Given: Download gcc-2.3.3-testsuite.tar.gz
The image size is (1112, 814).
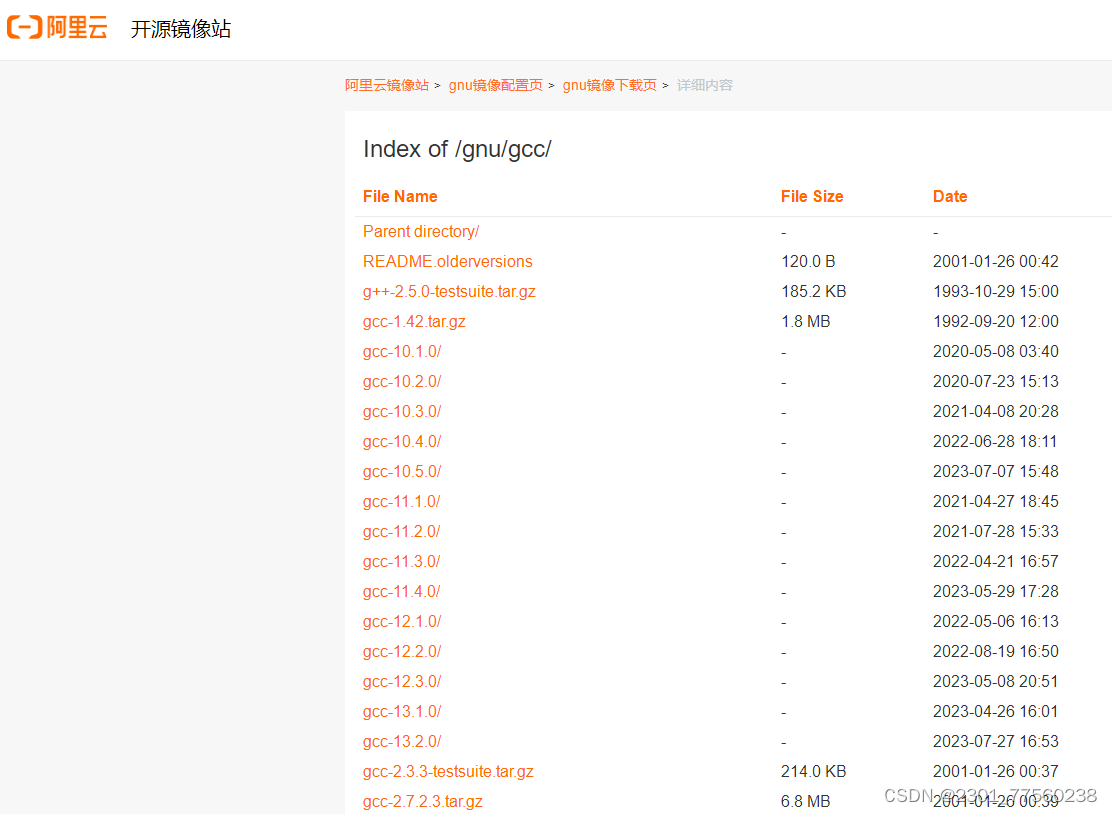Looking at the screenshot, I should (x=448, y=771).
